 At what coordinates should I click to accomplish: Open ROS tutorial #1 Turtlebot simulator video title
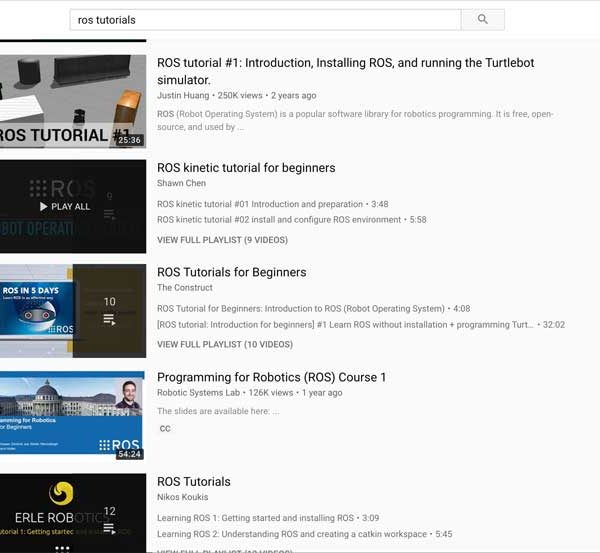[346, 71]
